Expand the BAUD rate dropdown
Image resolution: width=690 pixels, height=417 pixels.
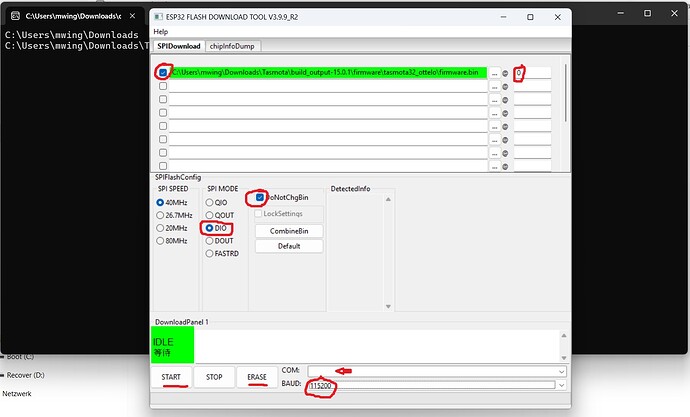coord(561,384)
